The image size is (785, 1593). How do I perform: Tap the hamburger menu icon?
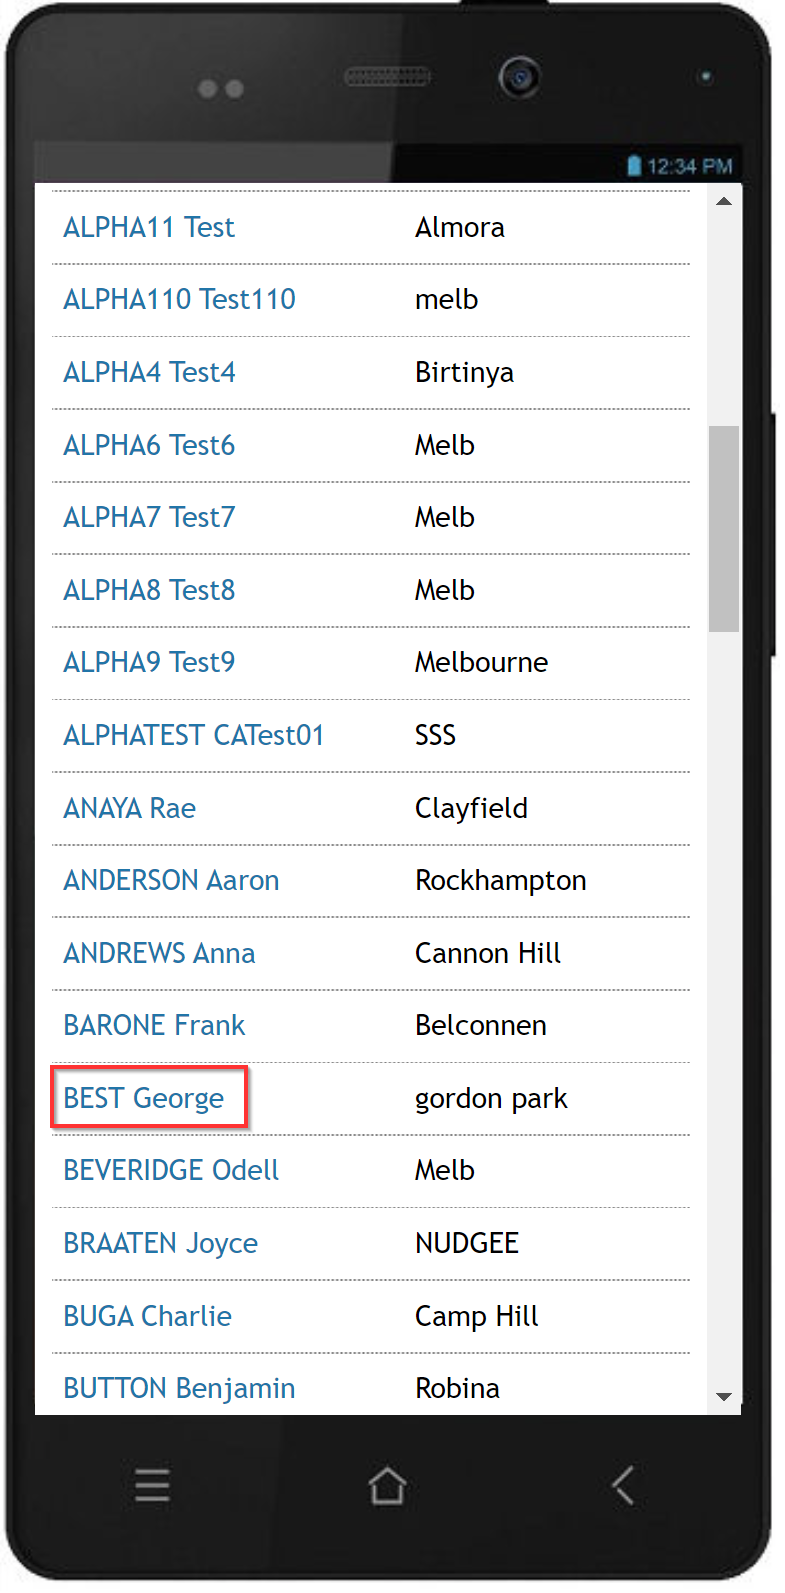pyautogui.click(x=151, y=1486)
